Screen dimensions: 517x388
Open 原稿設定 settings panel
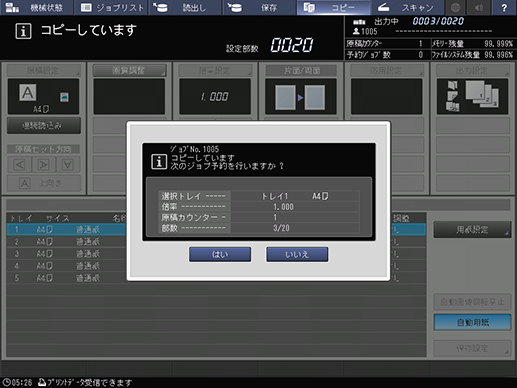[43, 70]
